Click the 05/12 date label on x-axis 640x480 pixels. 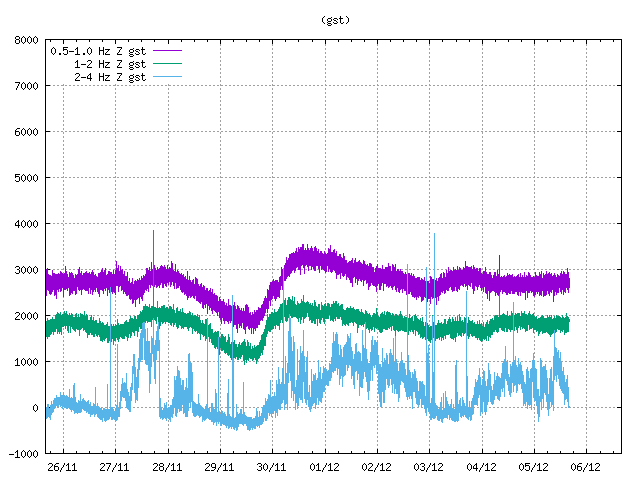533,467
